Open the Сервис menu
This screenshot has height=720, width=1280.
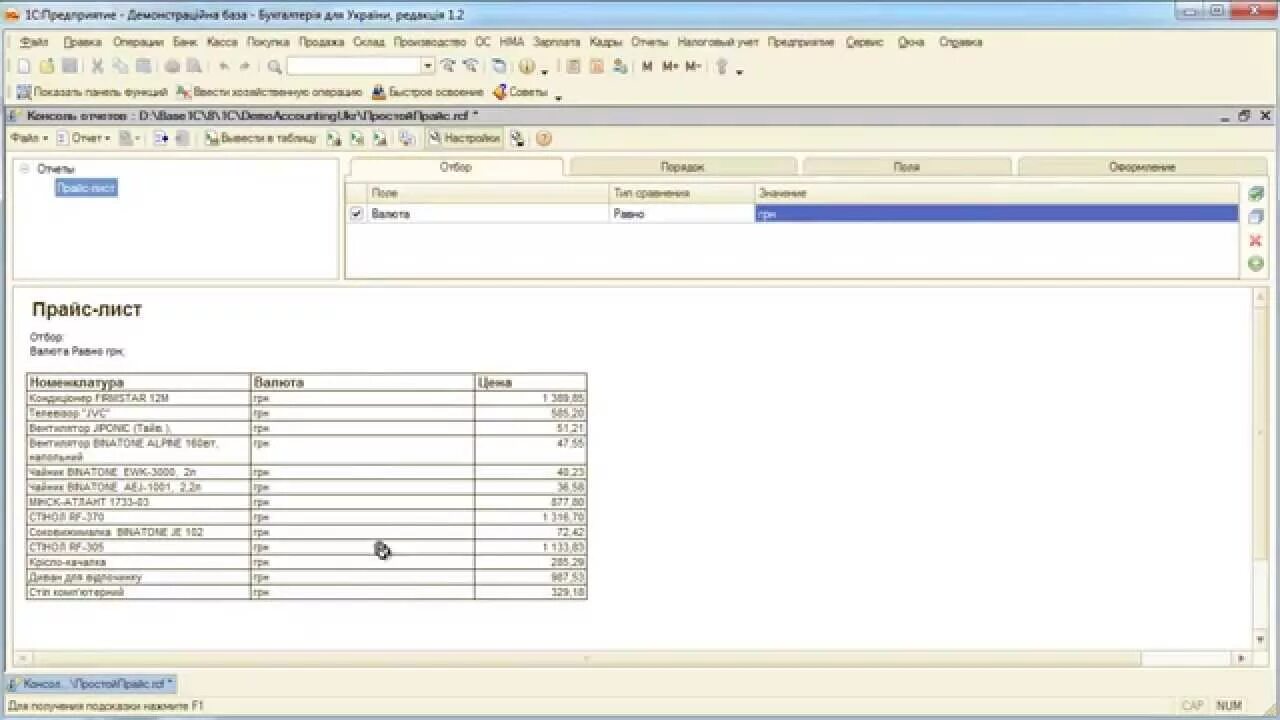coord(864,42)
